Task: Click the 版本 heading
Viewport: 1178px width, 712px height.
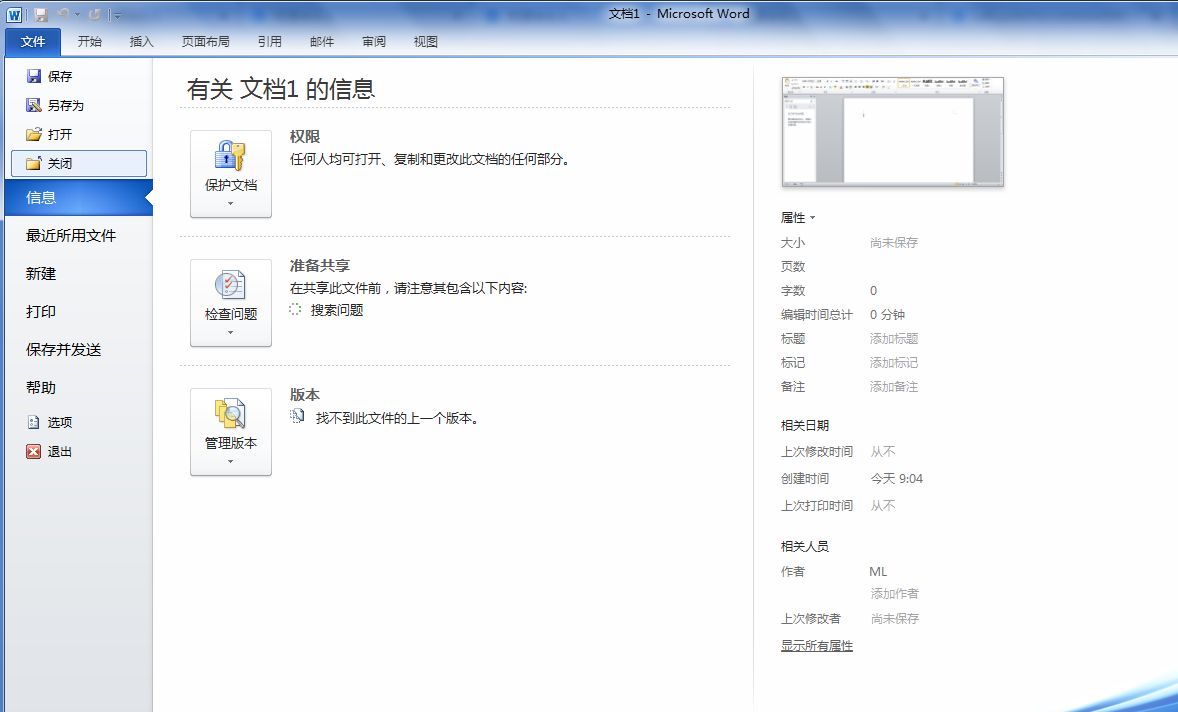Action: (x=305, y=395)
